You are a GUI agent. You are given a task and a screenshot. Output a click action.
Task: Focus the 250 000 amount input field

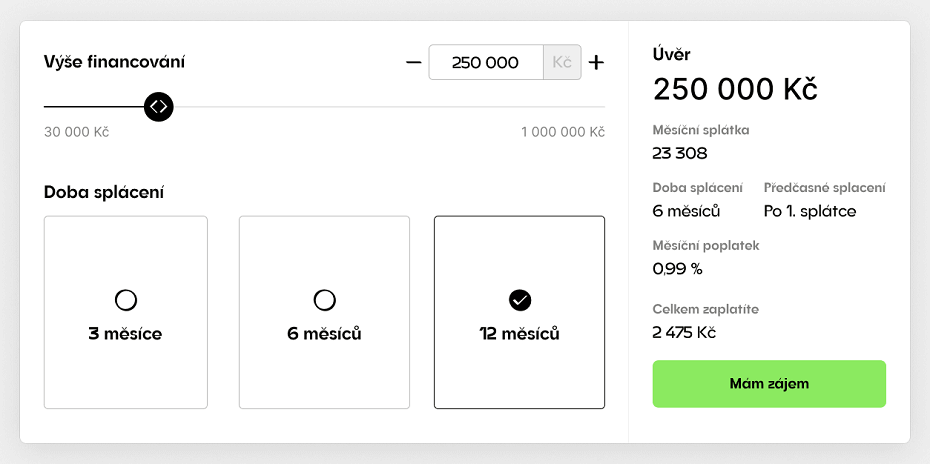[x=486, y=62]
